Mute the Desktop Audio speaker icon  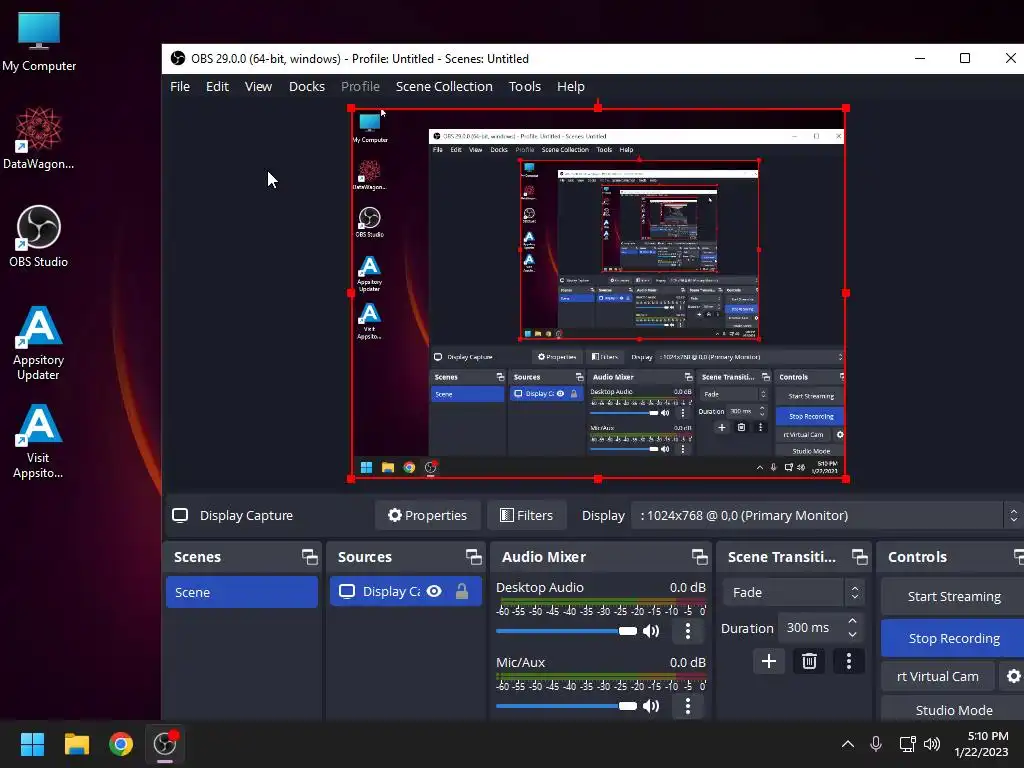[651, 631]
